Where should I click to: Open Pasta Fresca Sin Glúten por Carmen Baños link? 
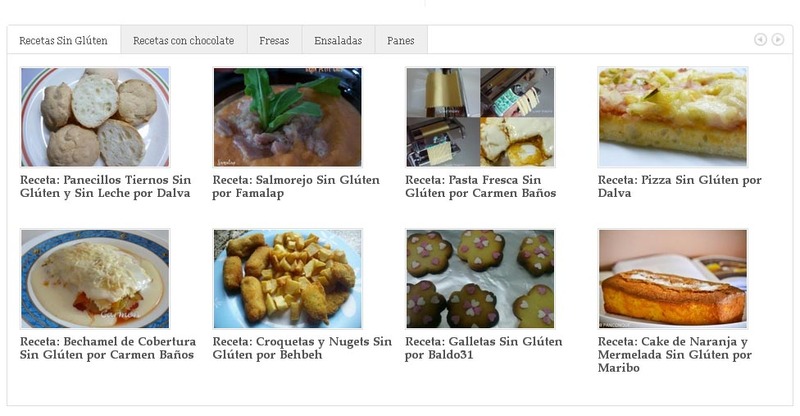[x=481, y=186]
